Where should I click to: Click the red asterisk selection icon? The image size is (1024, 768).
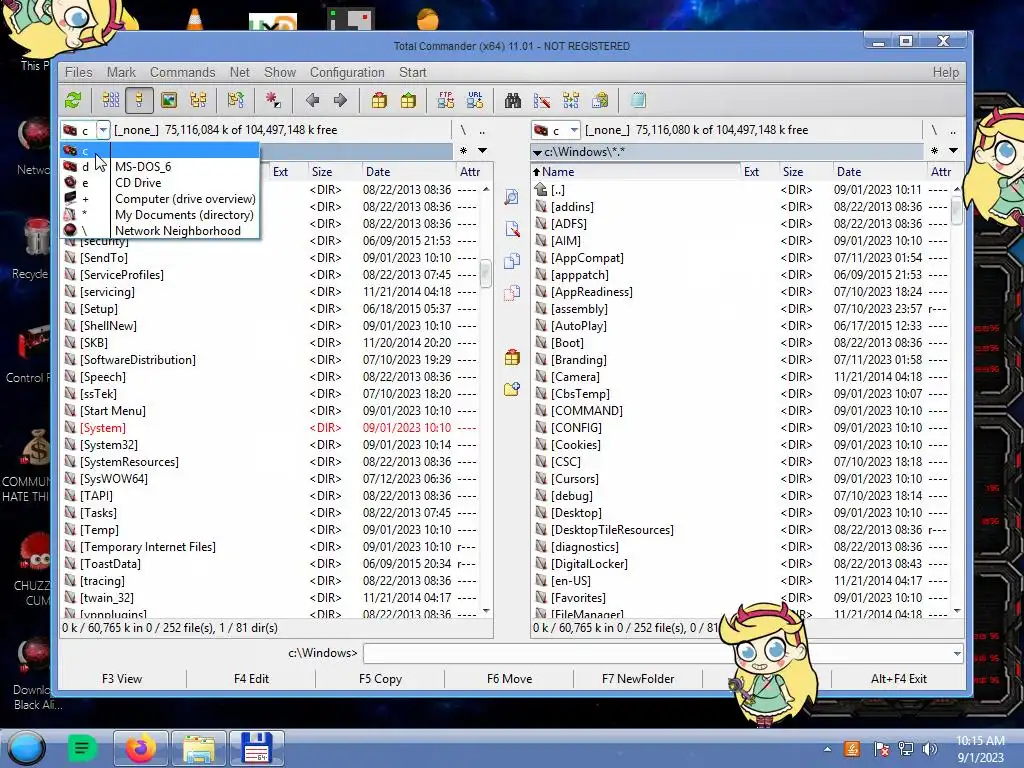273,101
